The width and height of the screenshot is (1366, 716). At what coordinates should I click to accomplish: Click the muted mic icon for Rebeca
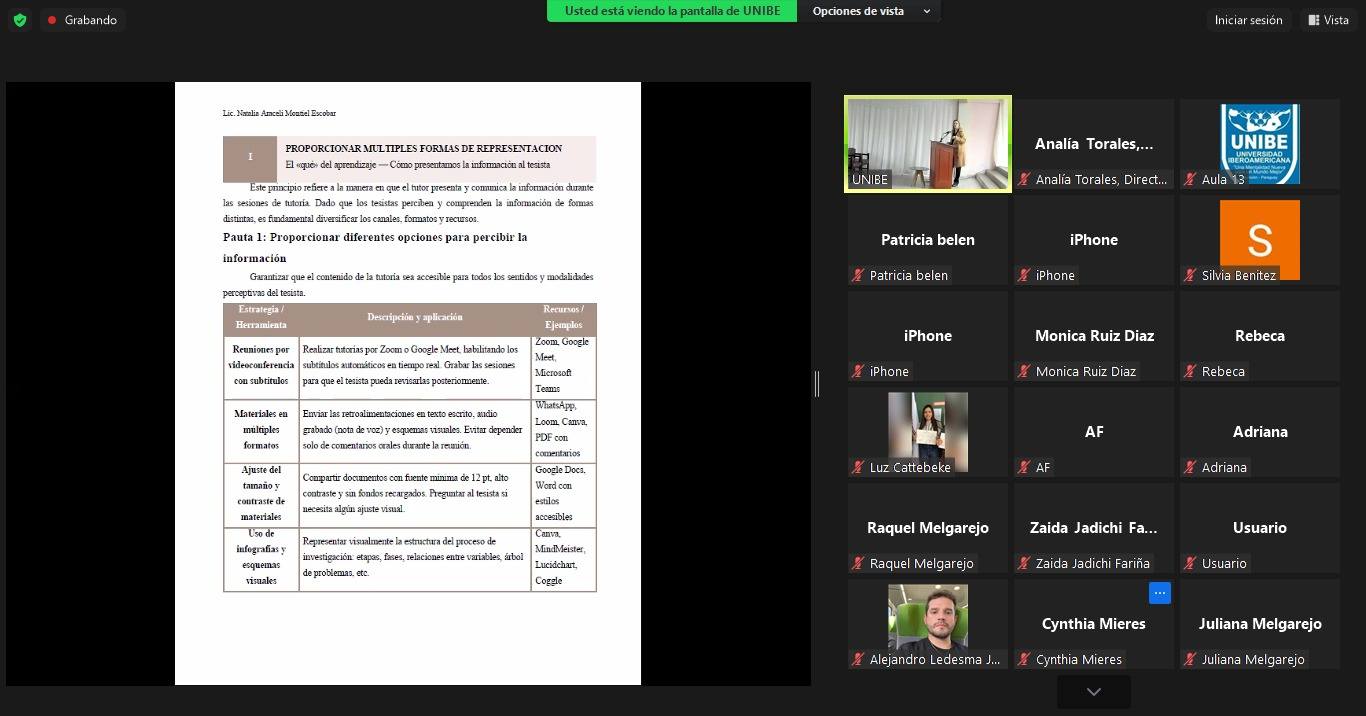click(1190, 372)
